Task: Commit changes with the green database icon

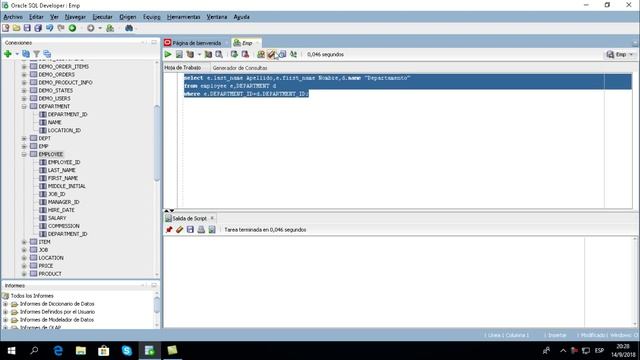Action: point(234,54)
